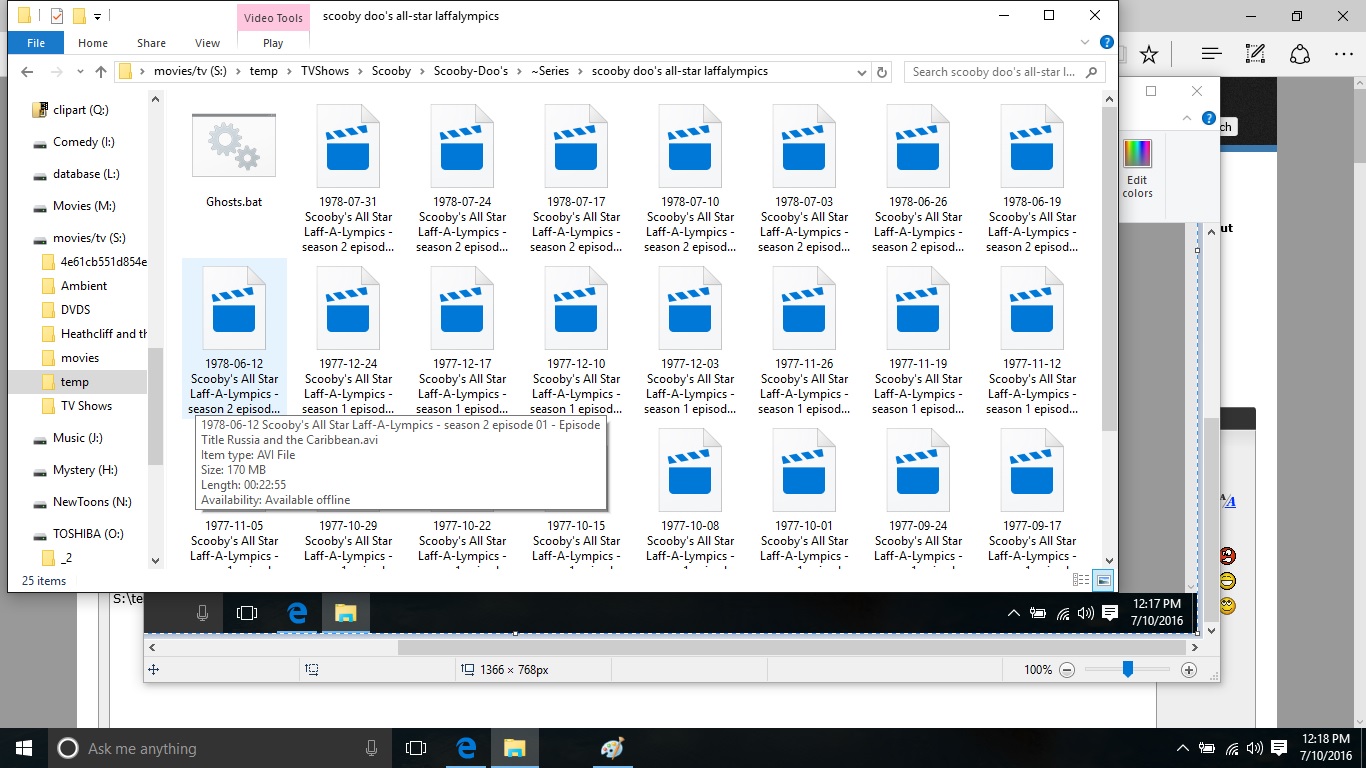Image resolution: width=1366 pixels, height=768 pixels.
Task: Select Comedy (I:) drive in the navigation pane
Action: (83, 142)
